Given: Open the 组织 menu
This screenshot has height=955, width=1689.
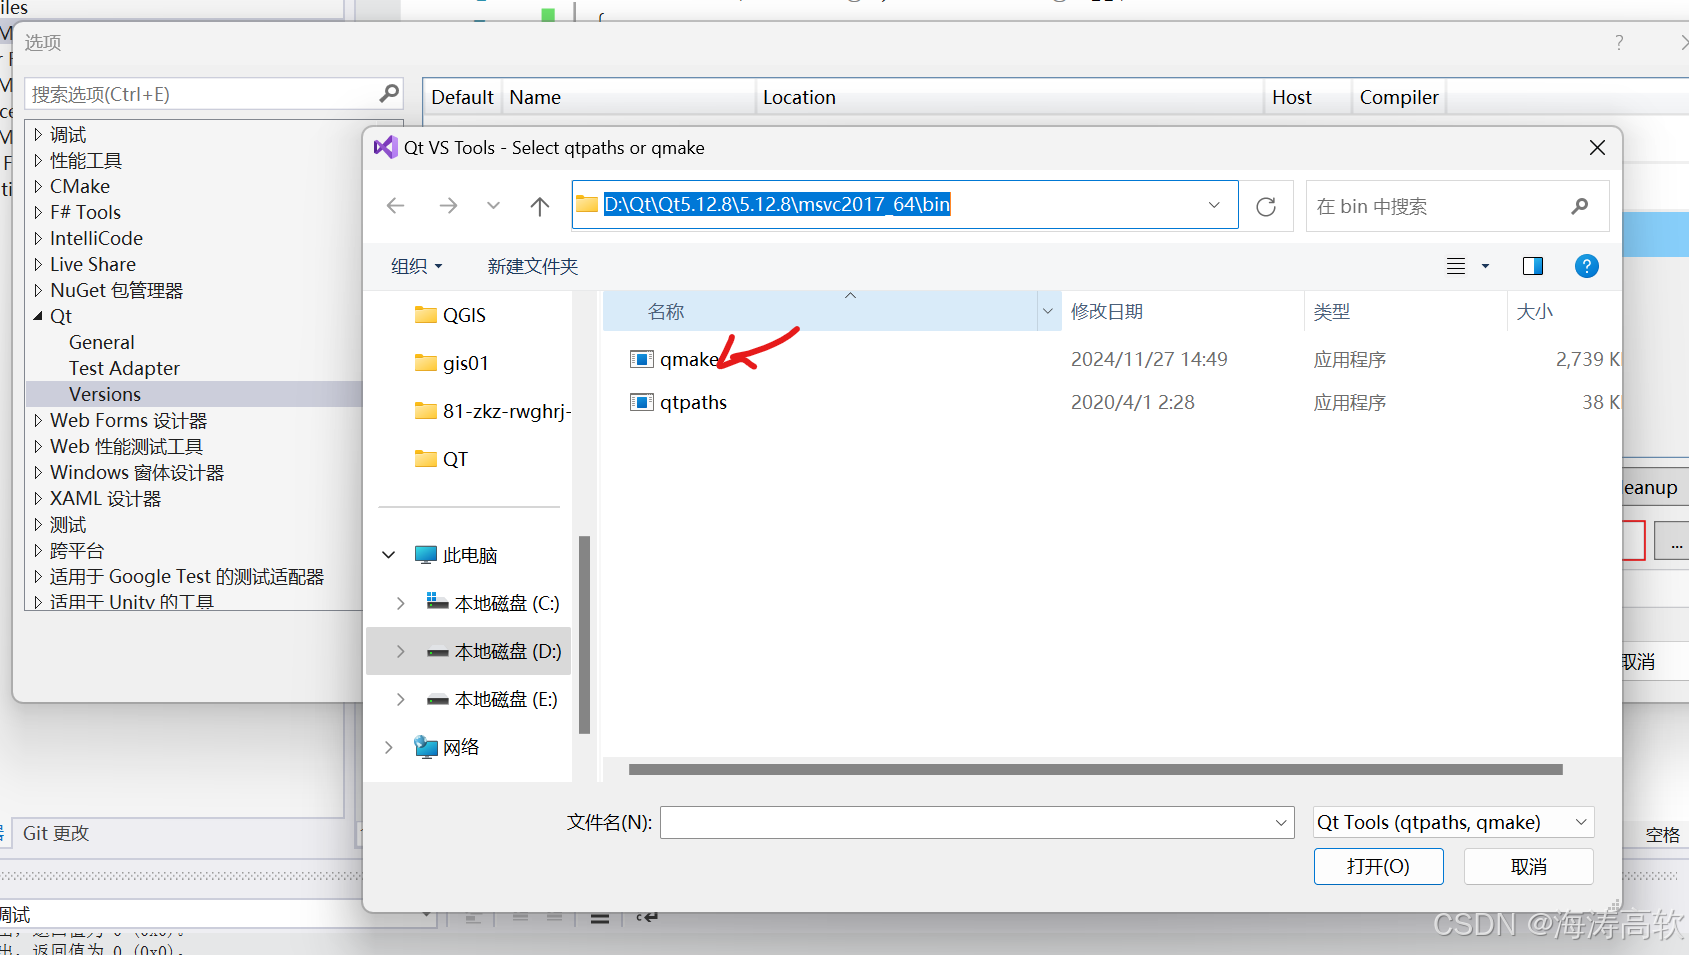Looking at the screenshot, I should tap(416, 266).
